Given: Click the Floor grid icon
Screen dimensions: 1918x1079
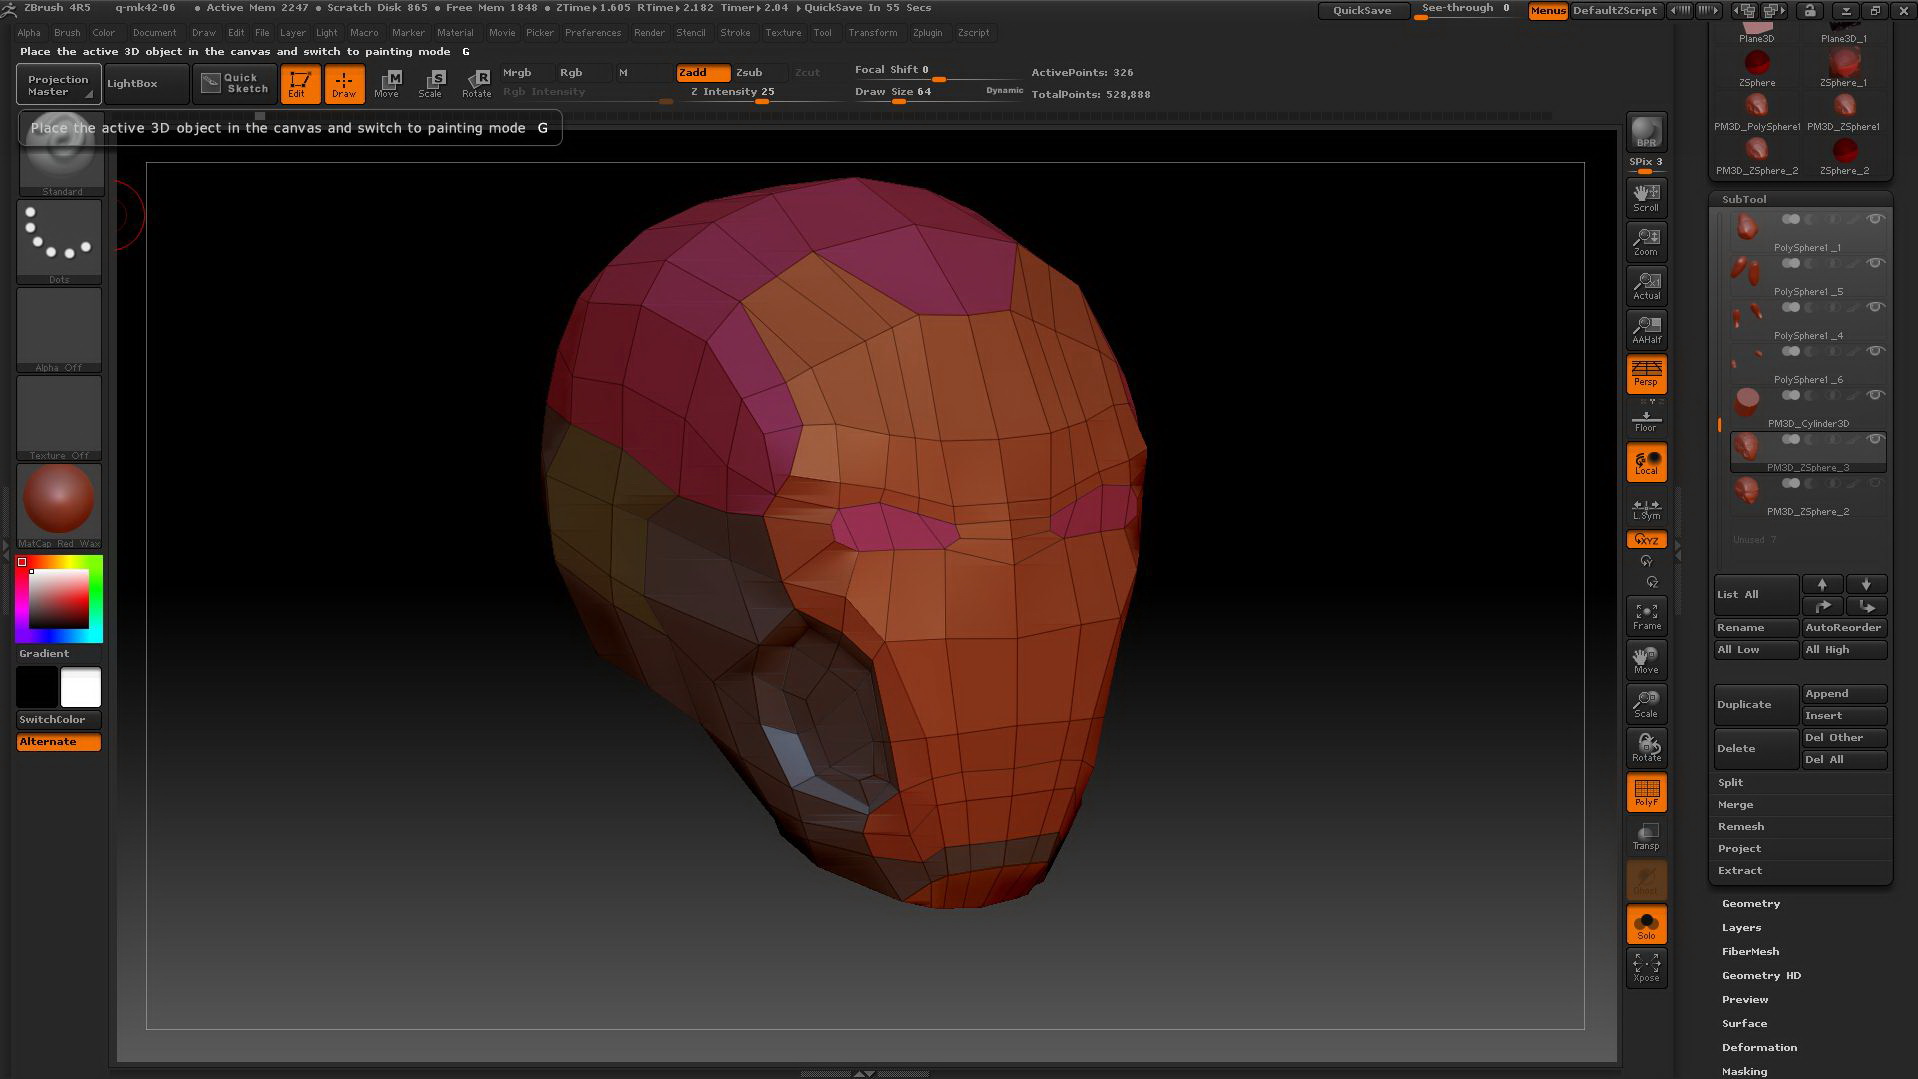Looking at the screenshot, I should click(x=1646, y=419).
